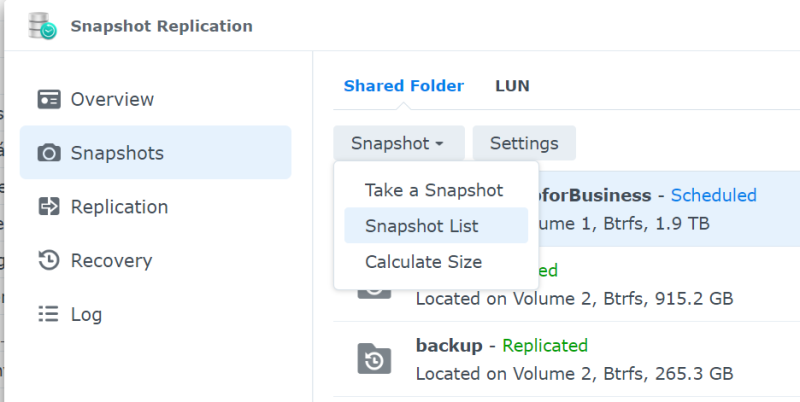Click the backup shared folder icon
Image resolution: width=800 pixels, height=402 pixels.
pos(374,360)
